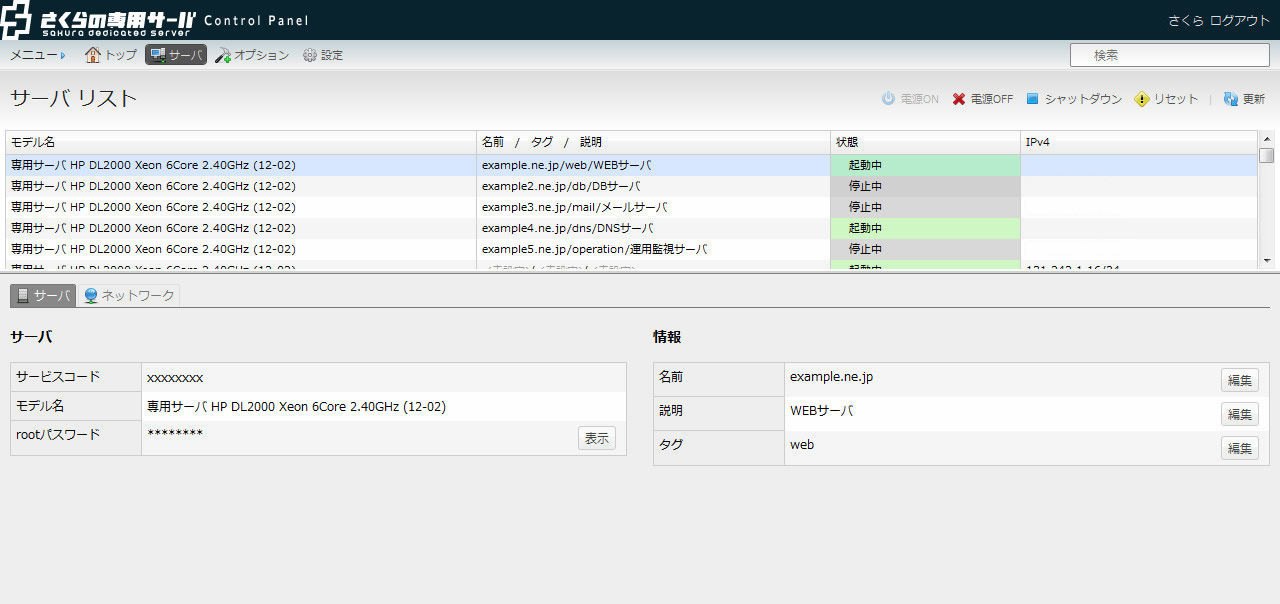Edit the タグ web value
The image size is (1280, 604).
tap(1239, 448)
